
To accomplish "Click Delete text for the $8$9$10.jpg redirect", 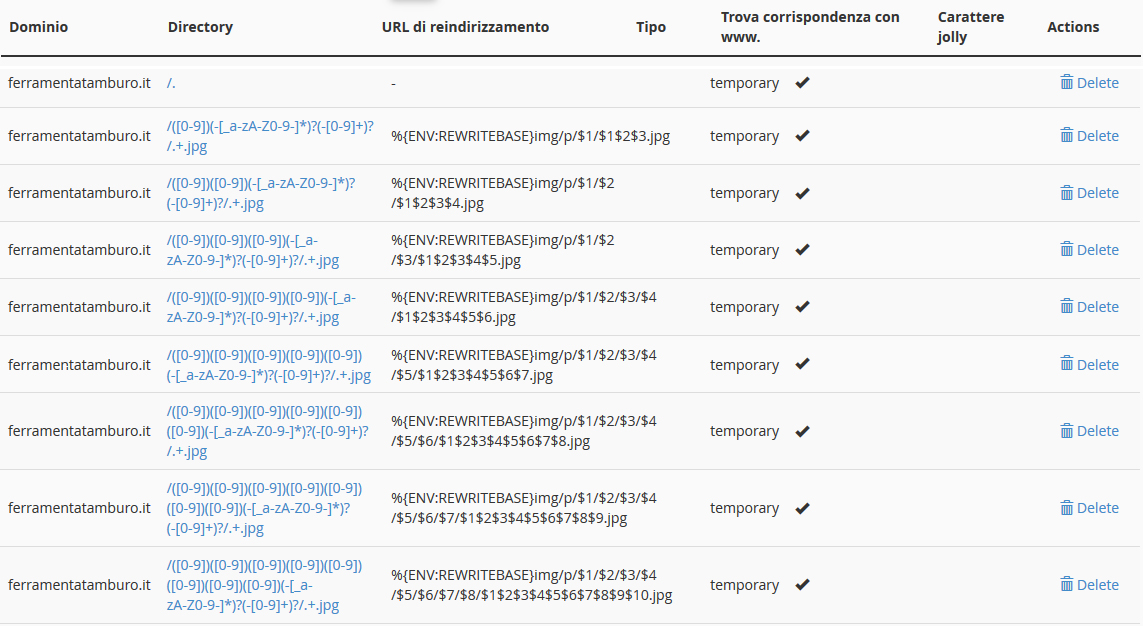I will pyautogui.click(x=1098, y=584).
